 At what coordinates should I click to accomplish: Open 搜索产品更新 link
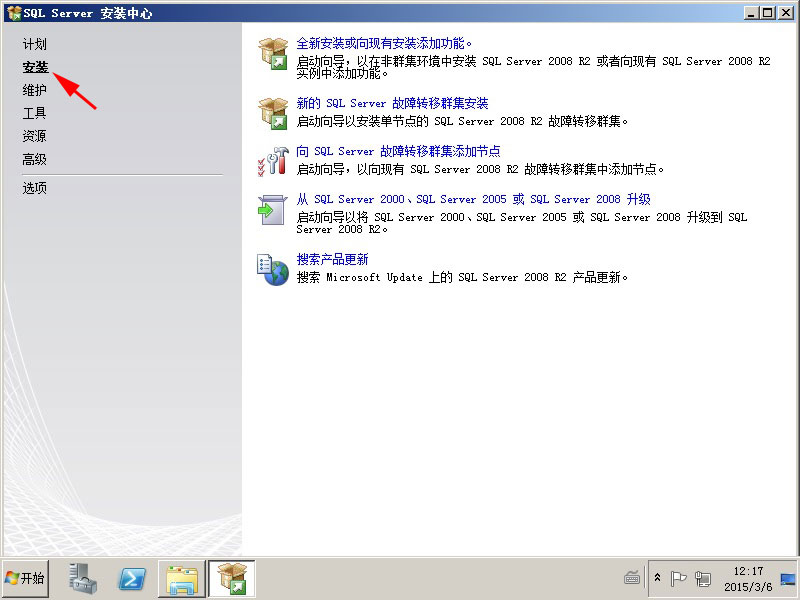click(x=333, y=260)
